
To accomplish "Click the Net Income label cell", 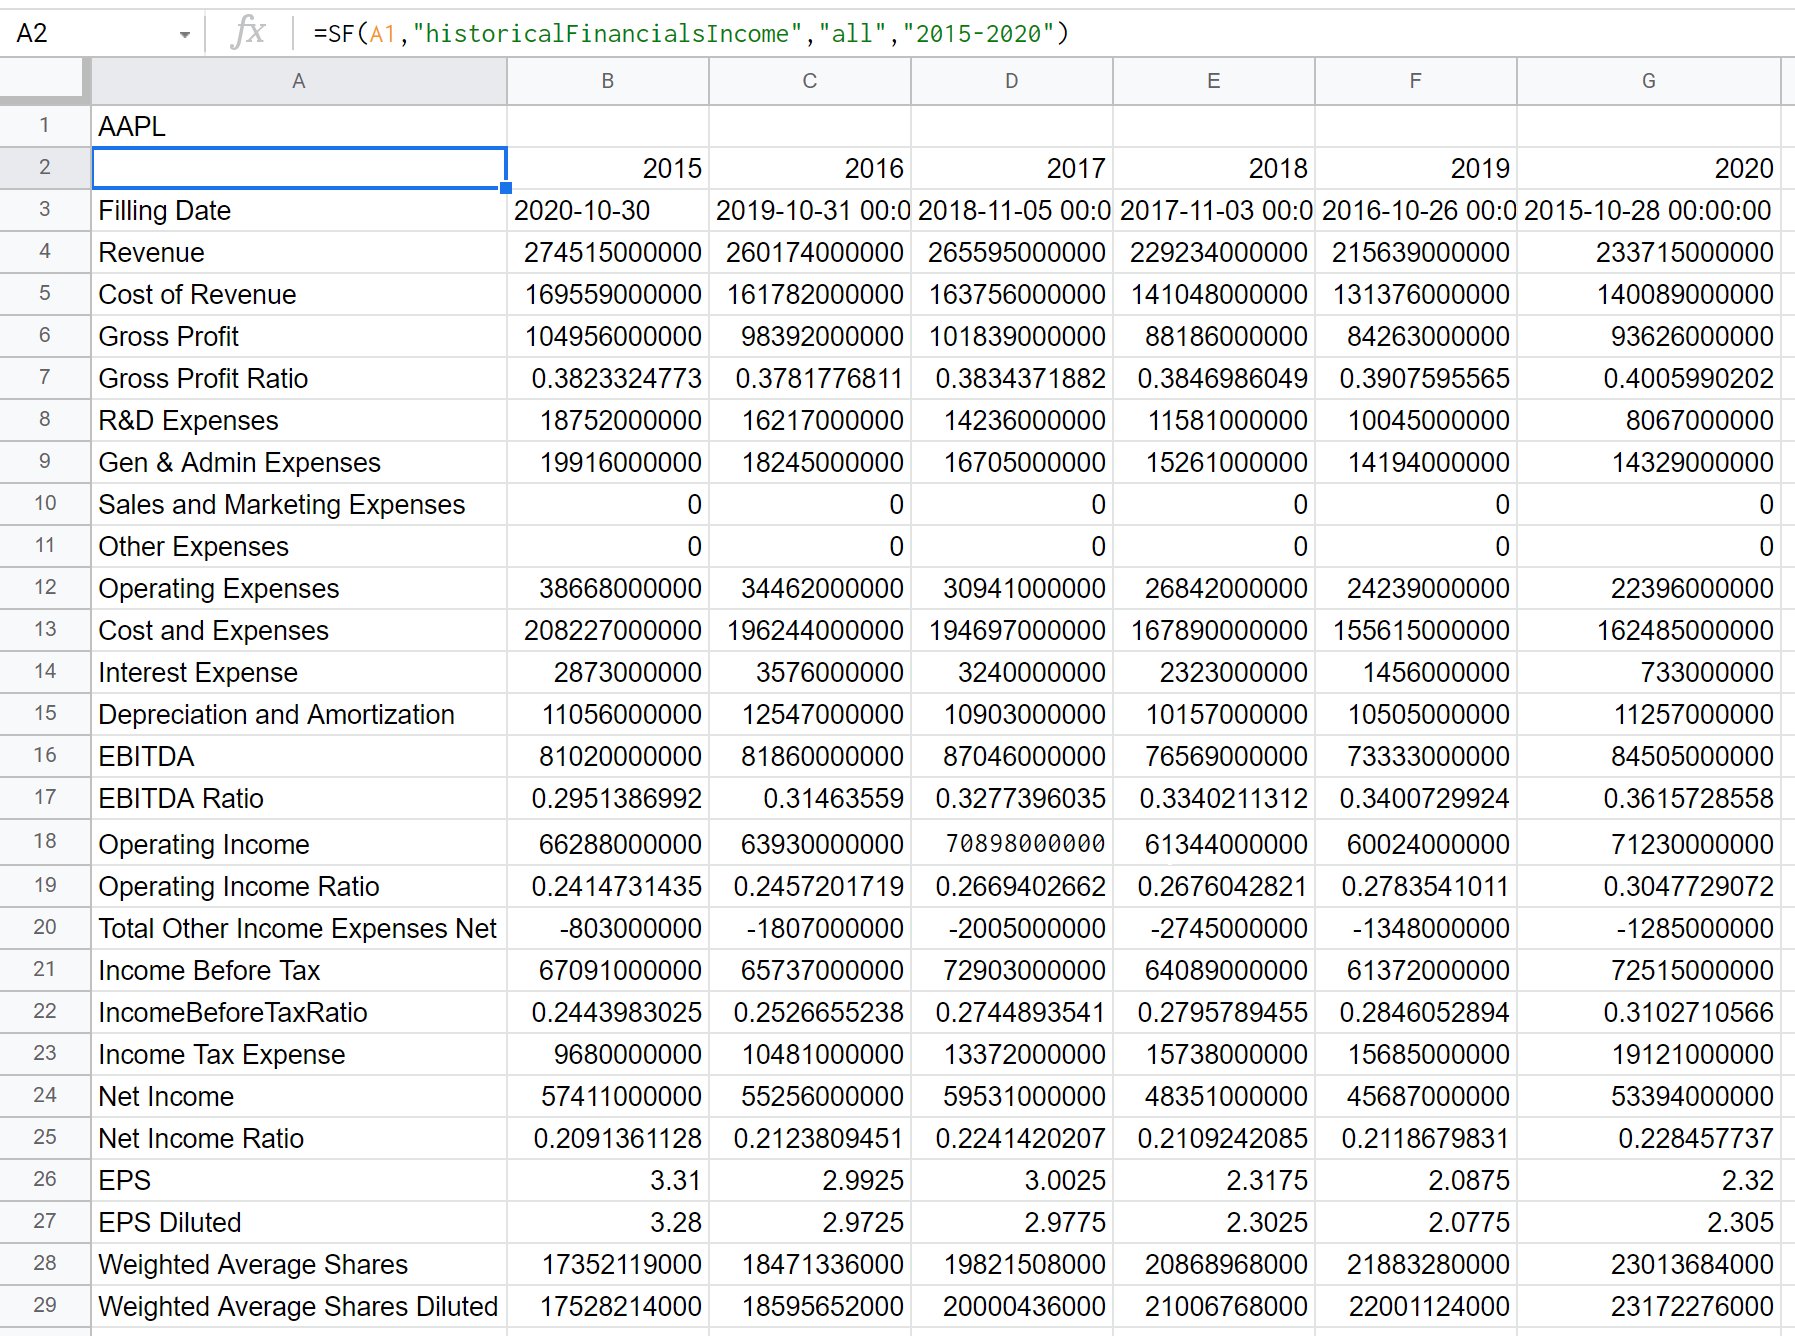I will (x=299, y=1096).
